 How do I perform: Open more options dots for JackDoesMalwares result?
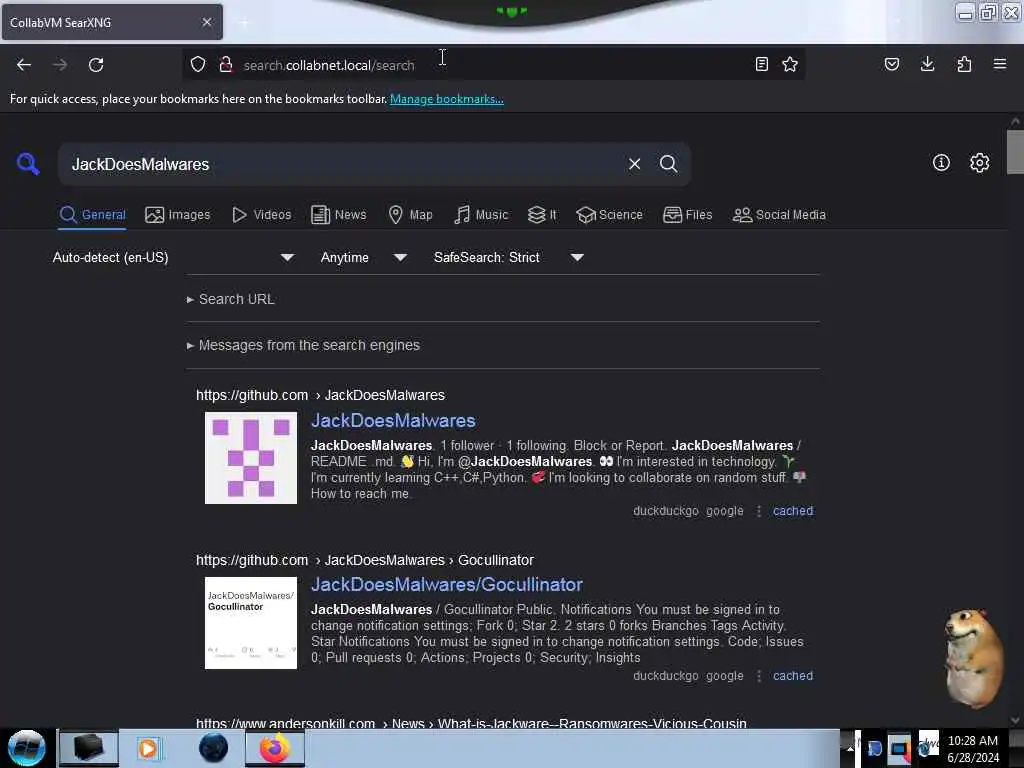(759, 511)
